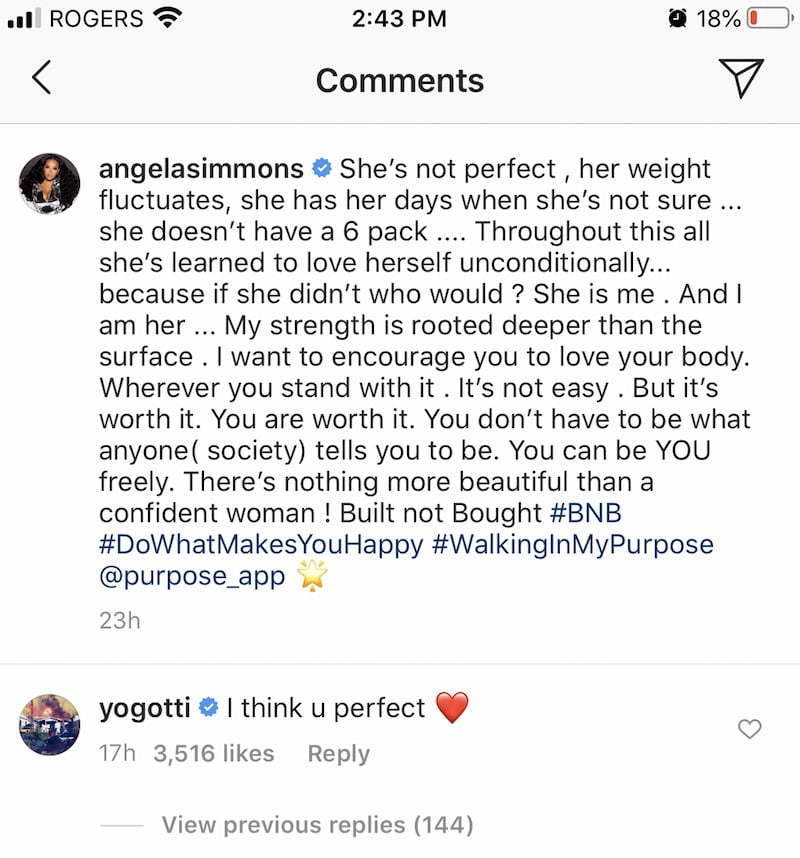This screenshot has height=858, width=800.
Task: Reply to yogotti's comment
Action: [x=338, y=754]
